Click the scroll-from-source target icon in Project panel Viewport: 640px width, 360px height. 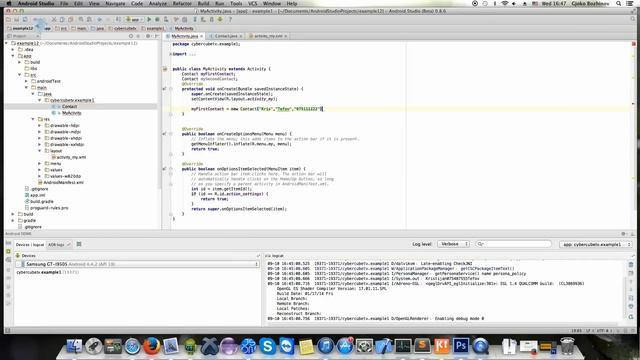131,36
